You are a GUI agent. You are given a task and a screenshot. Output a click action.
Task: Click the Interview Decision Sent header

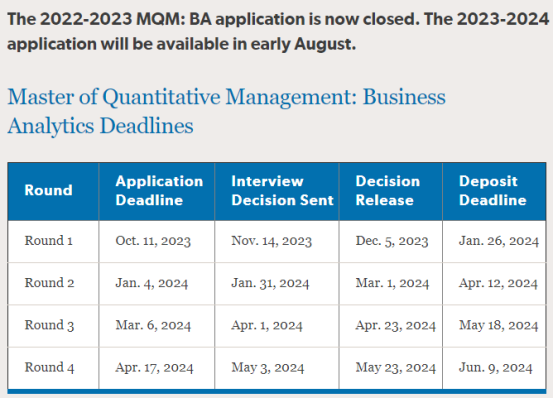[282, 190]
